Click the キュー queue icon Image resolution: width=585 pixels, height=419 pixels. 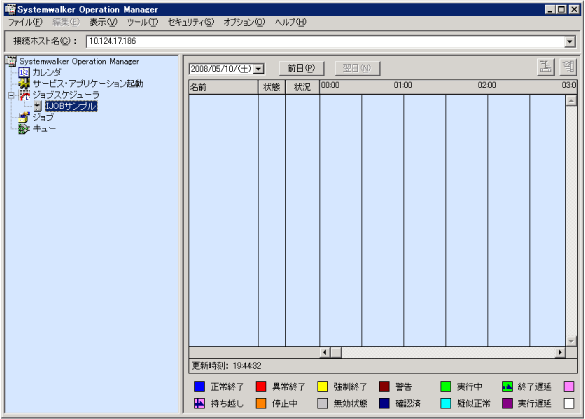24,129
